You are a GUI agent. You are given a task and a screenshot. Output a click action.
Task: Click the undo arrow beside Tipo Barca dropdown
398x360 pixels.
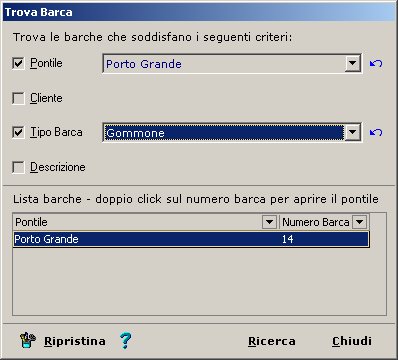coord(376,132)
